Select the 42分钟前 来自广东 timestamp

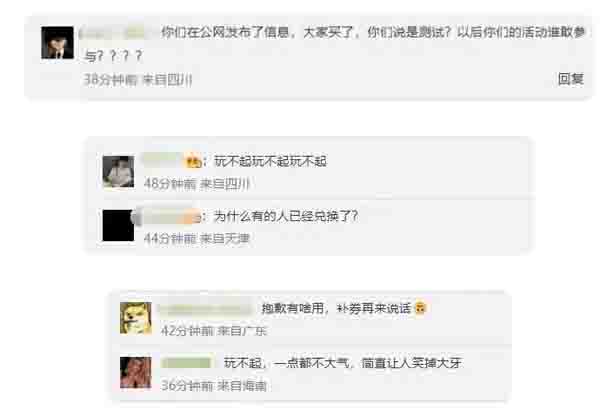tap(214, 331)
